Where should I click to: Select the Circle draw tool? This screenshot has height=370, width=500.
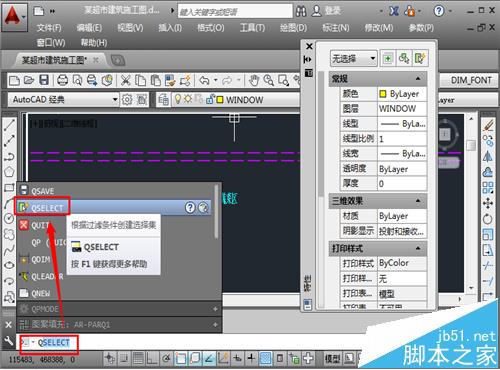coord(9,219)
